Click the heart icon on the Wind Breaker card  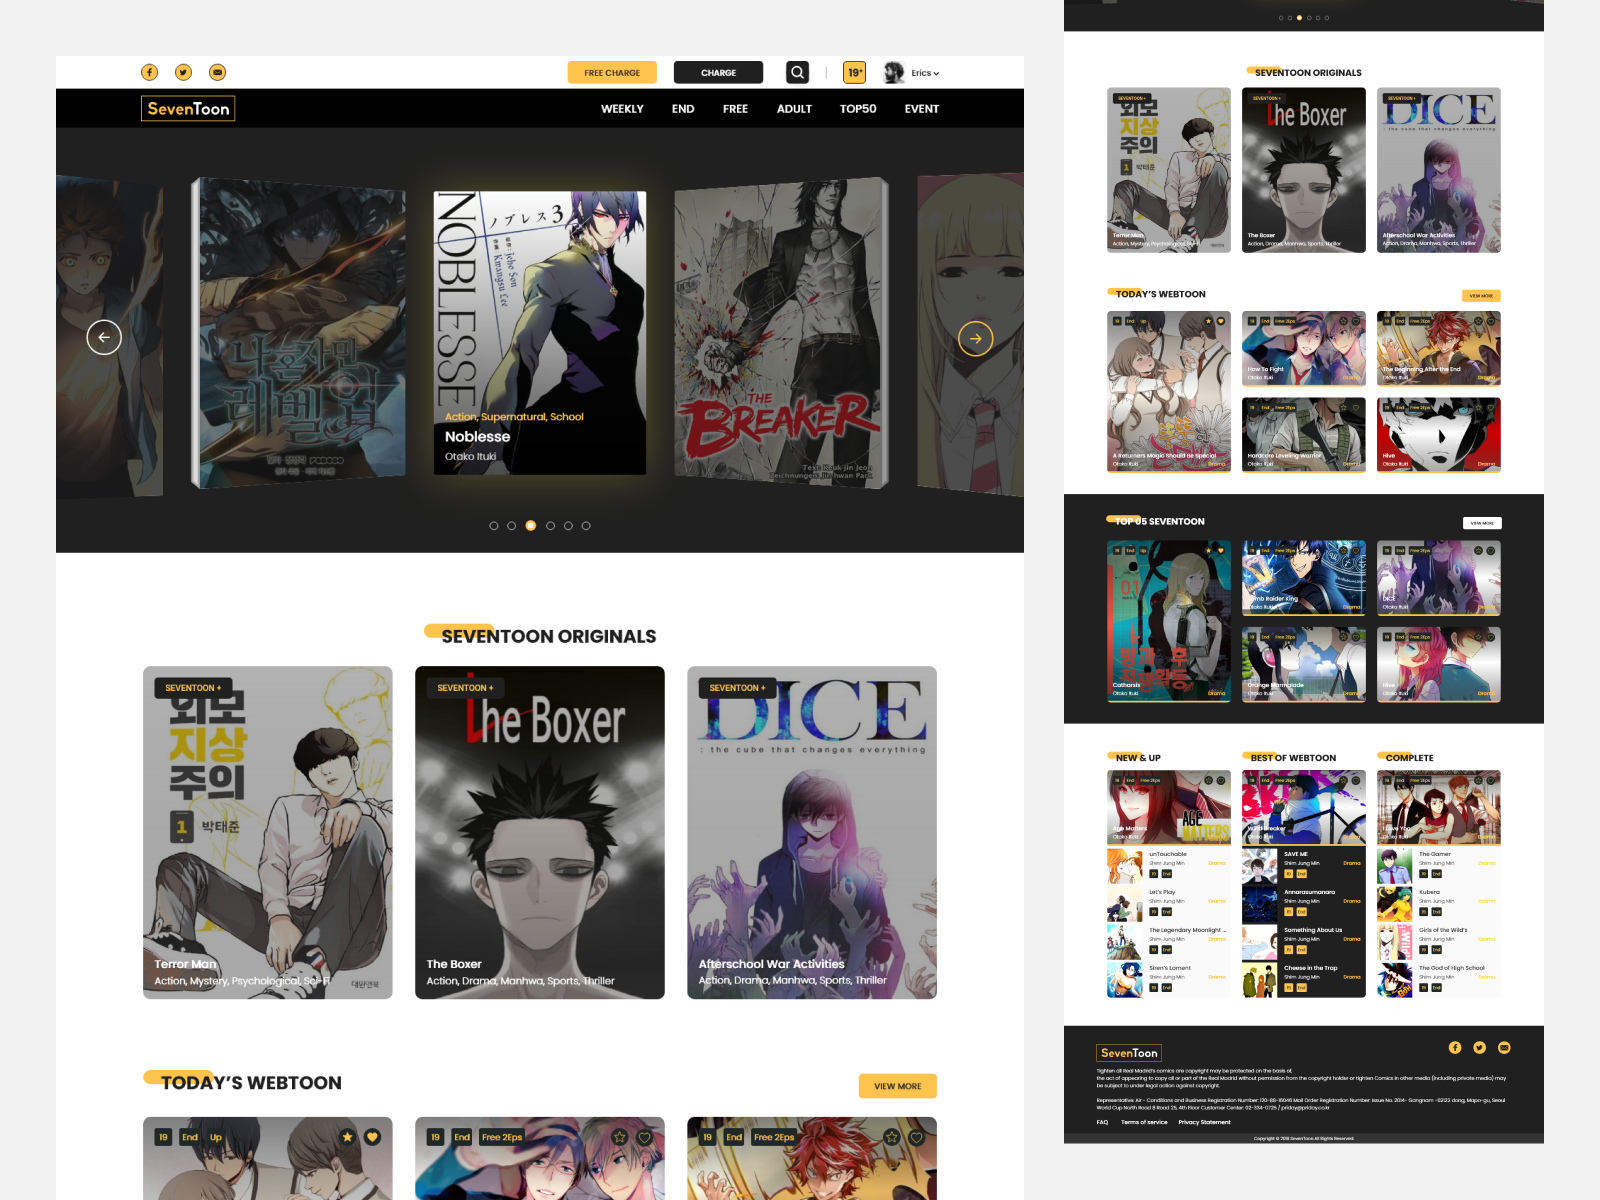click(x=1356, y=780)
